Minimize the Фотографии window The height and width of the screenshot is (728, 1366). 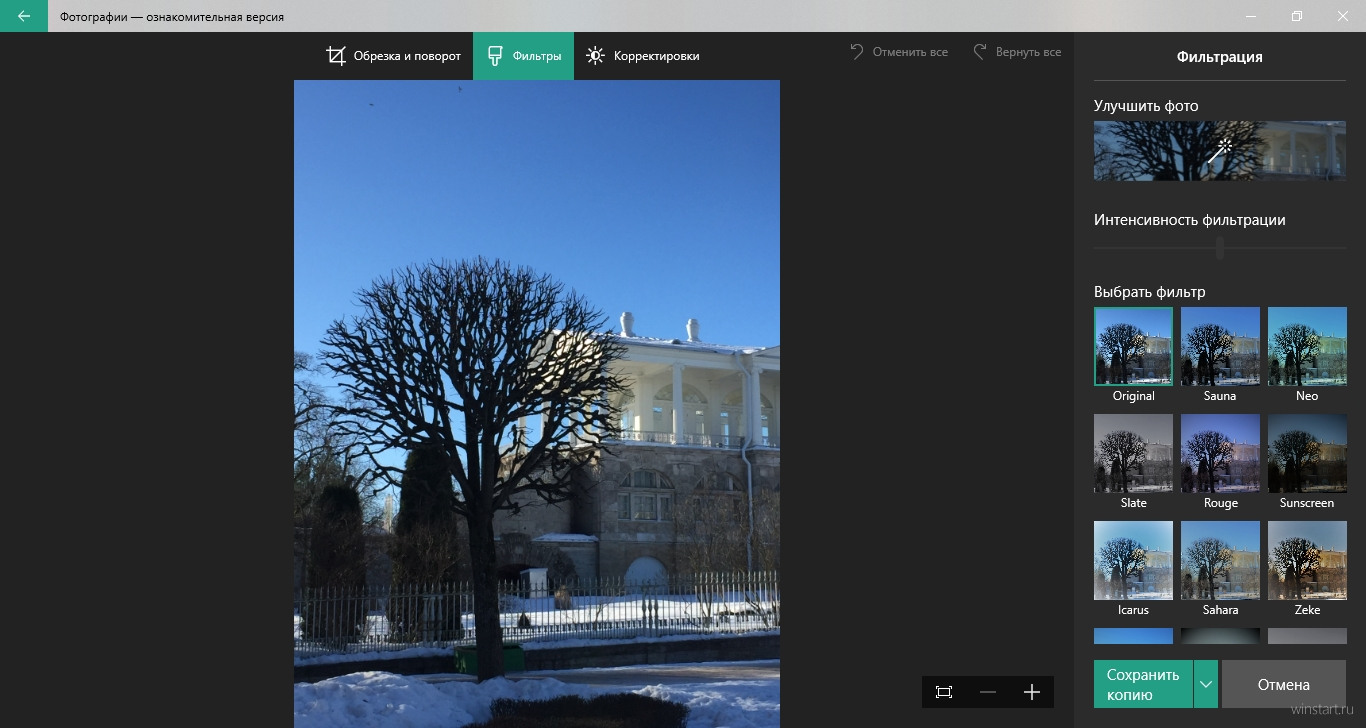(x=1251, y=16)
